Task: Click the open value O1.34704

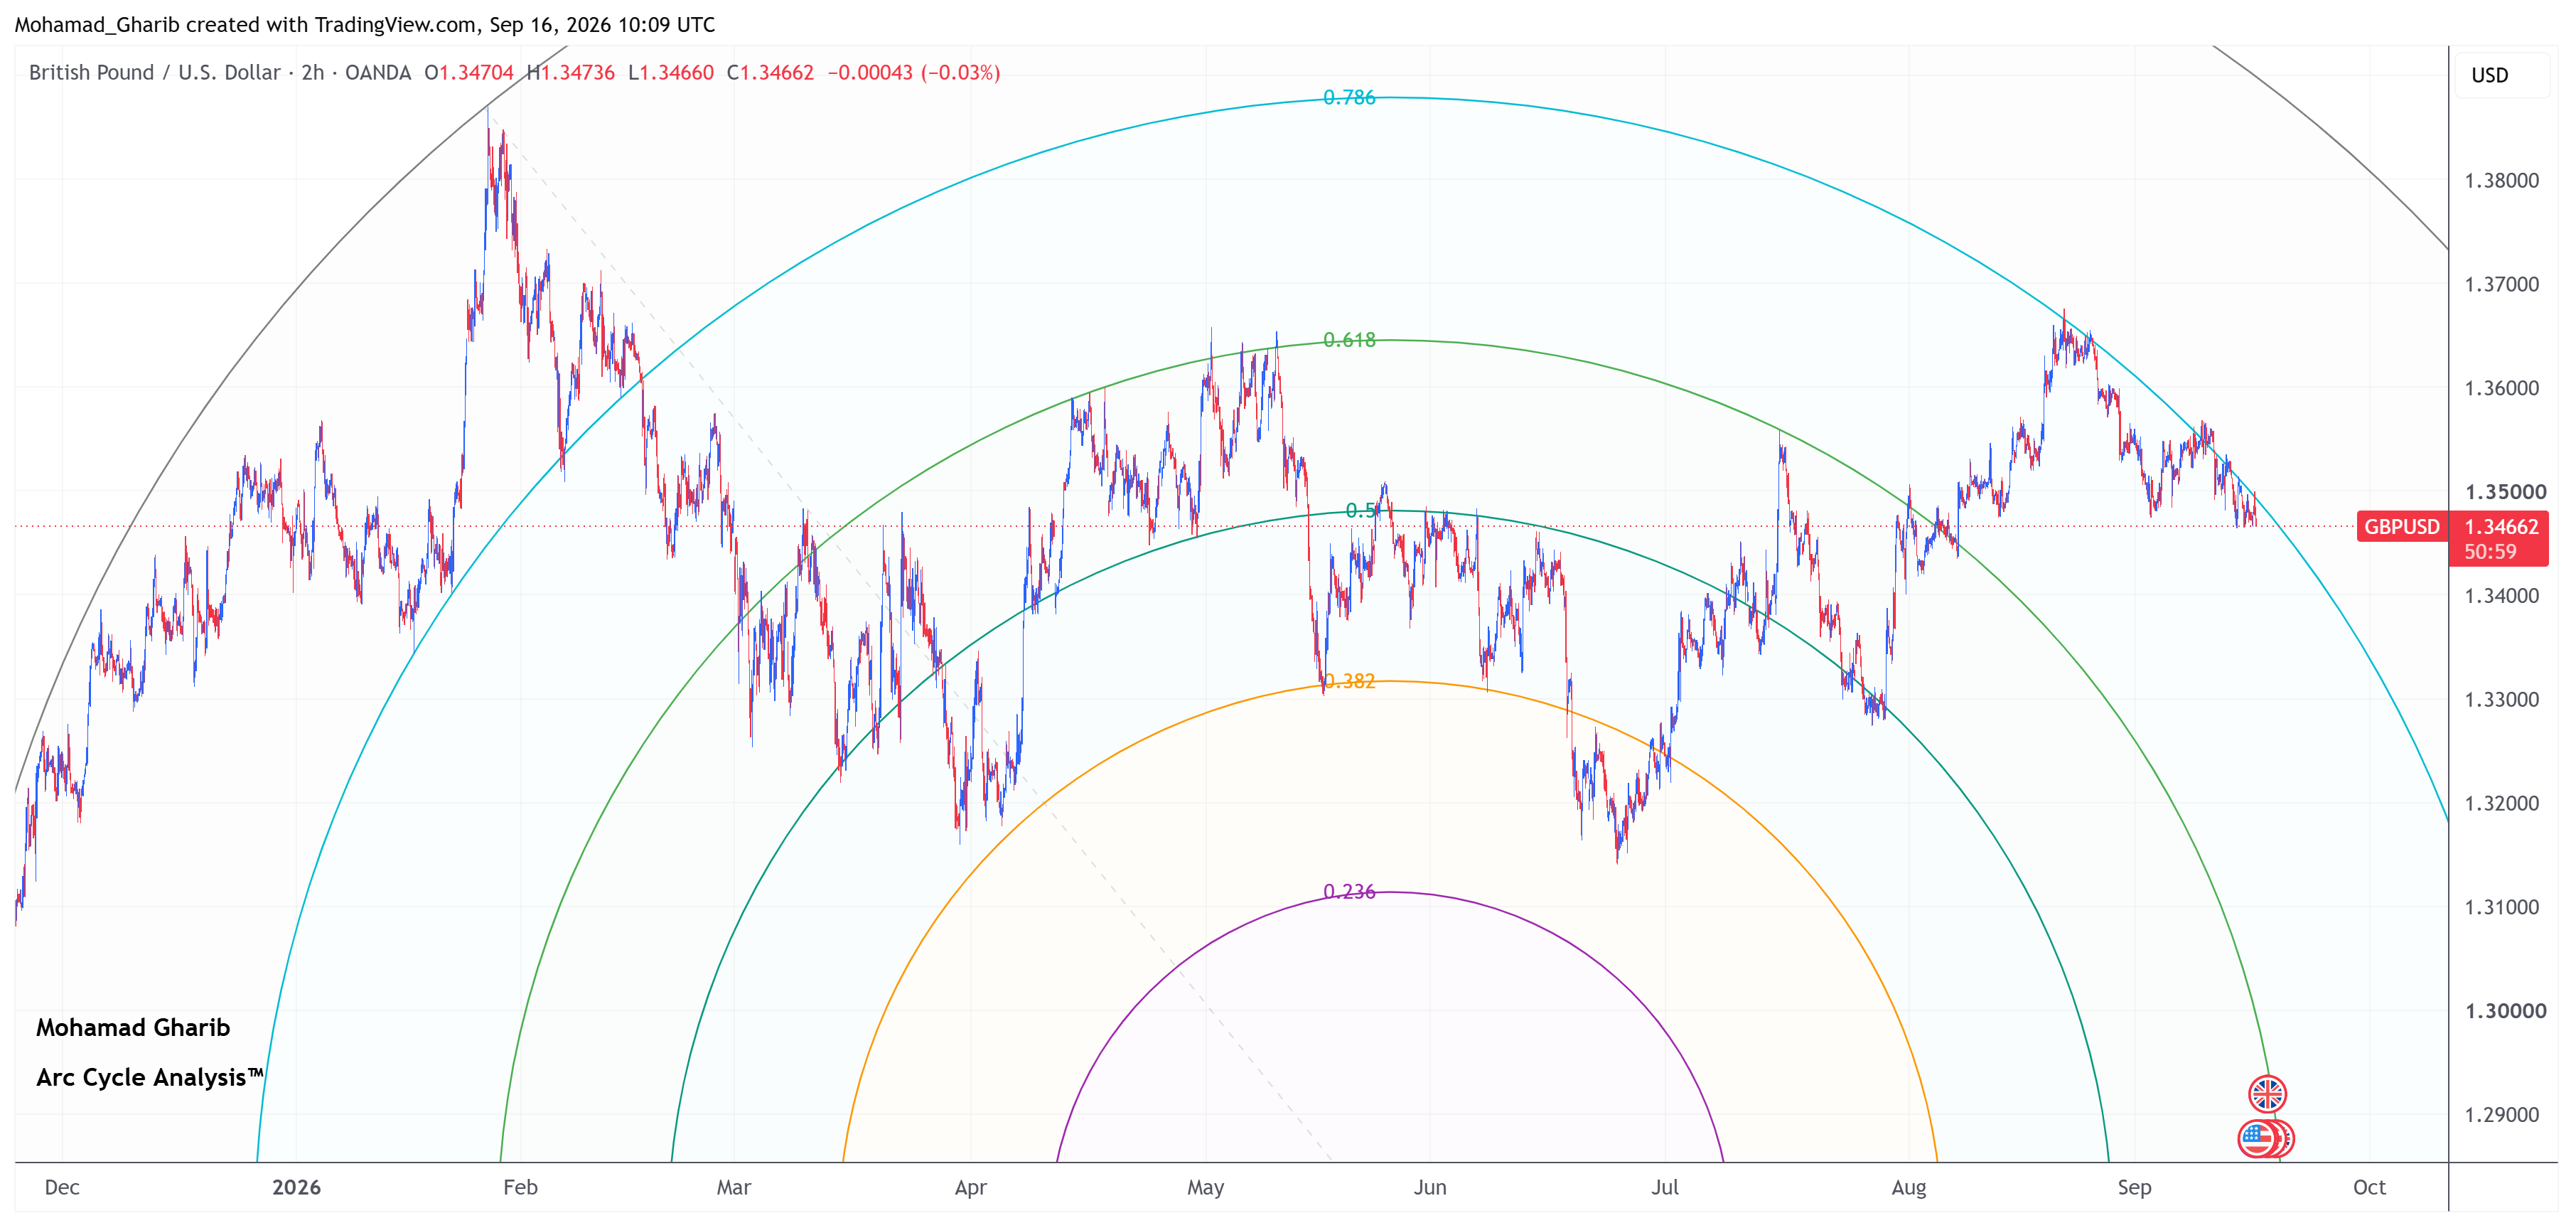Action: tap(468, 72)
